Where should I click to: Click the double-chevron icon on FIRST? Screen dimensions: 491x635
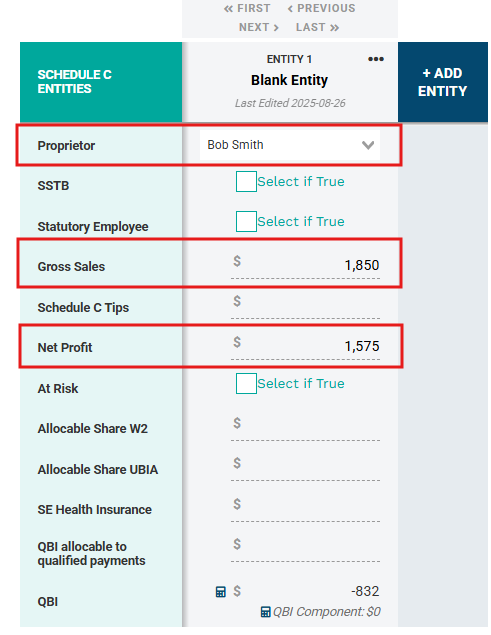click(228, 9)
